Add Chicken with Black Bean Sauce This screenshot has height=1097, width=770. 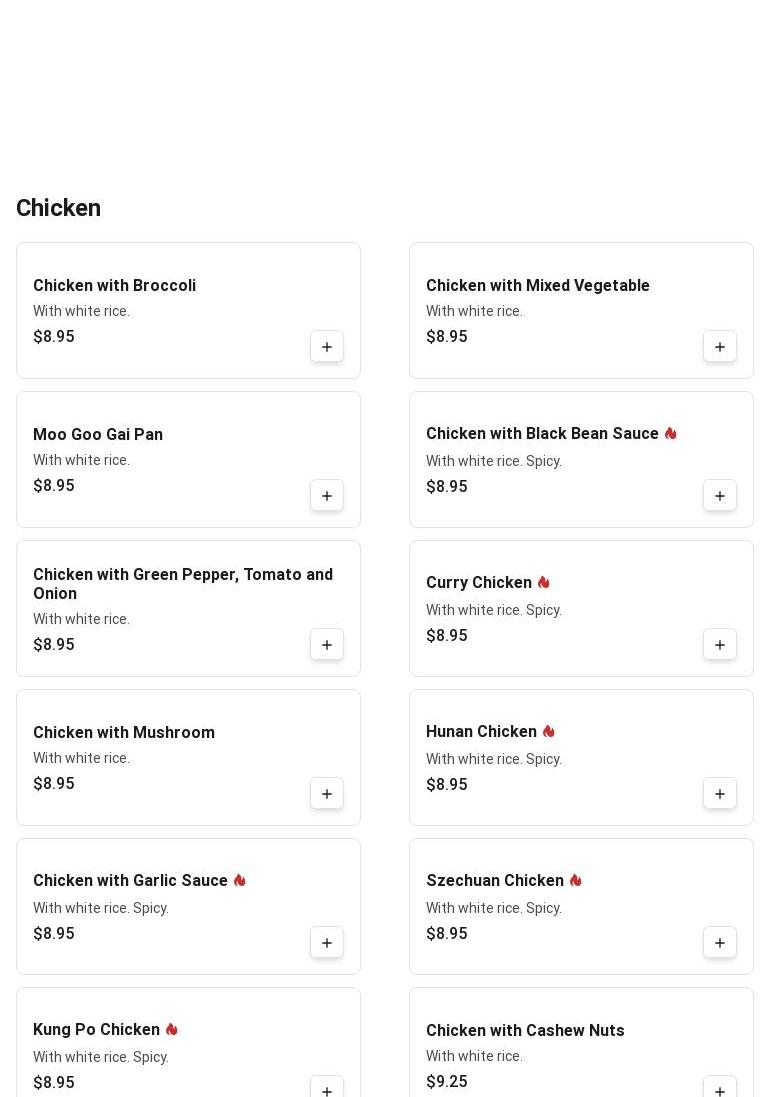pyautogui.click(x=720, y=496)
